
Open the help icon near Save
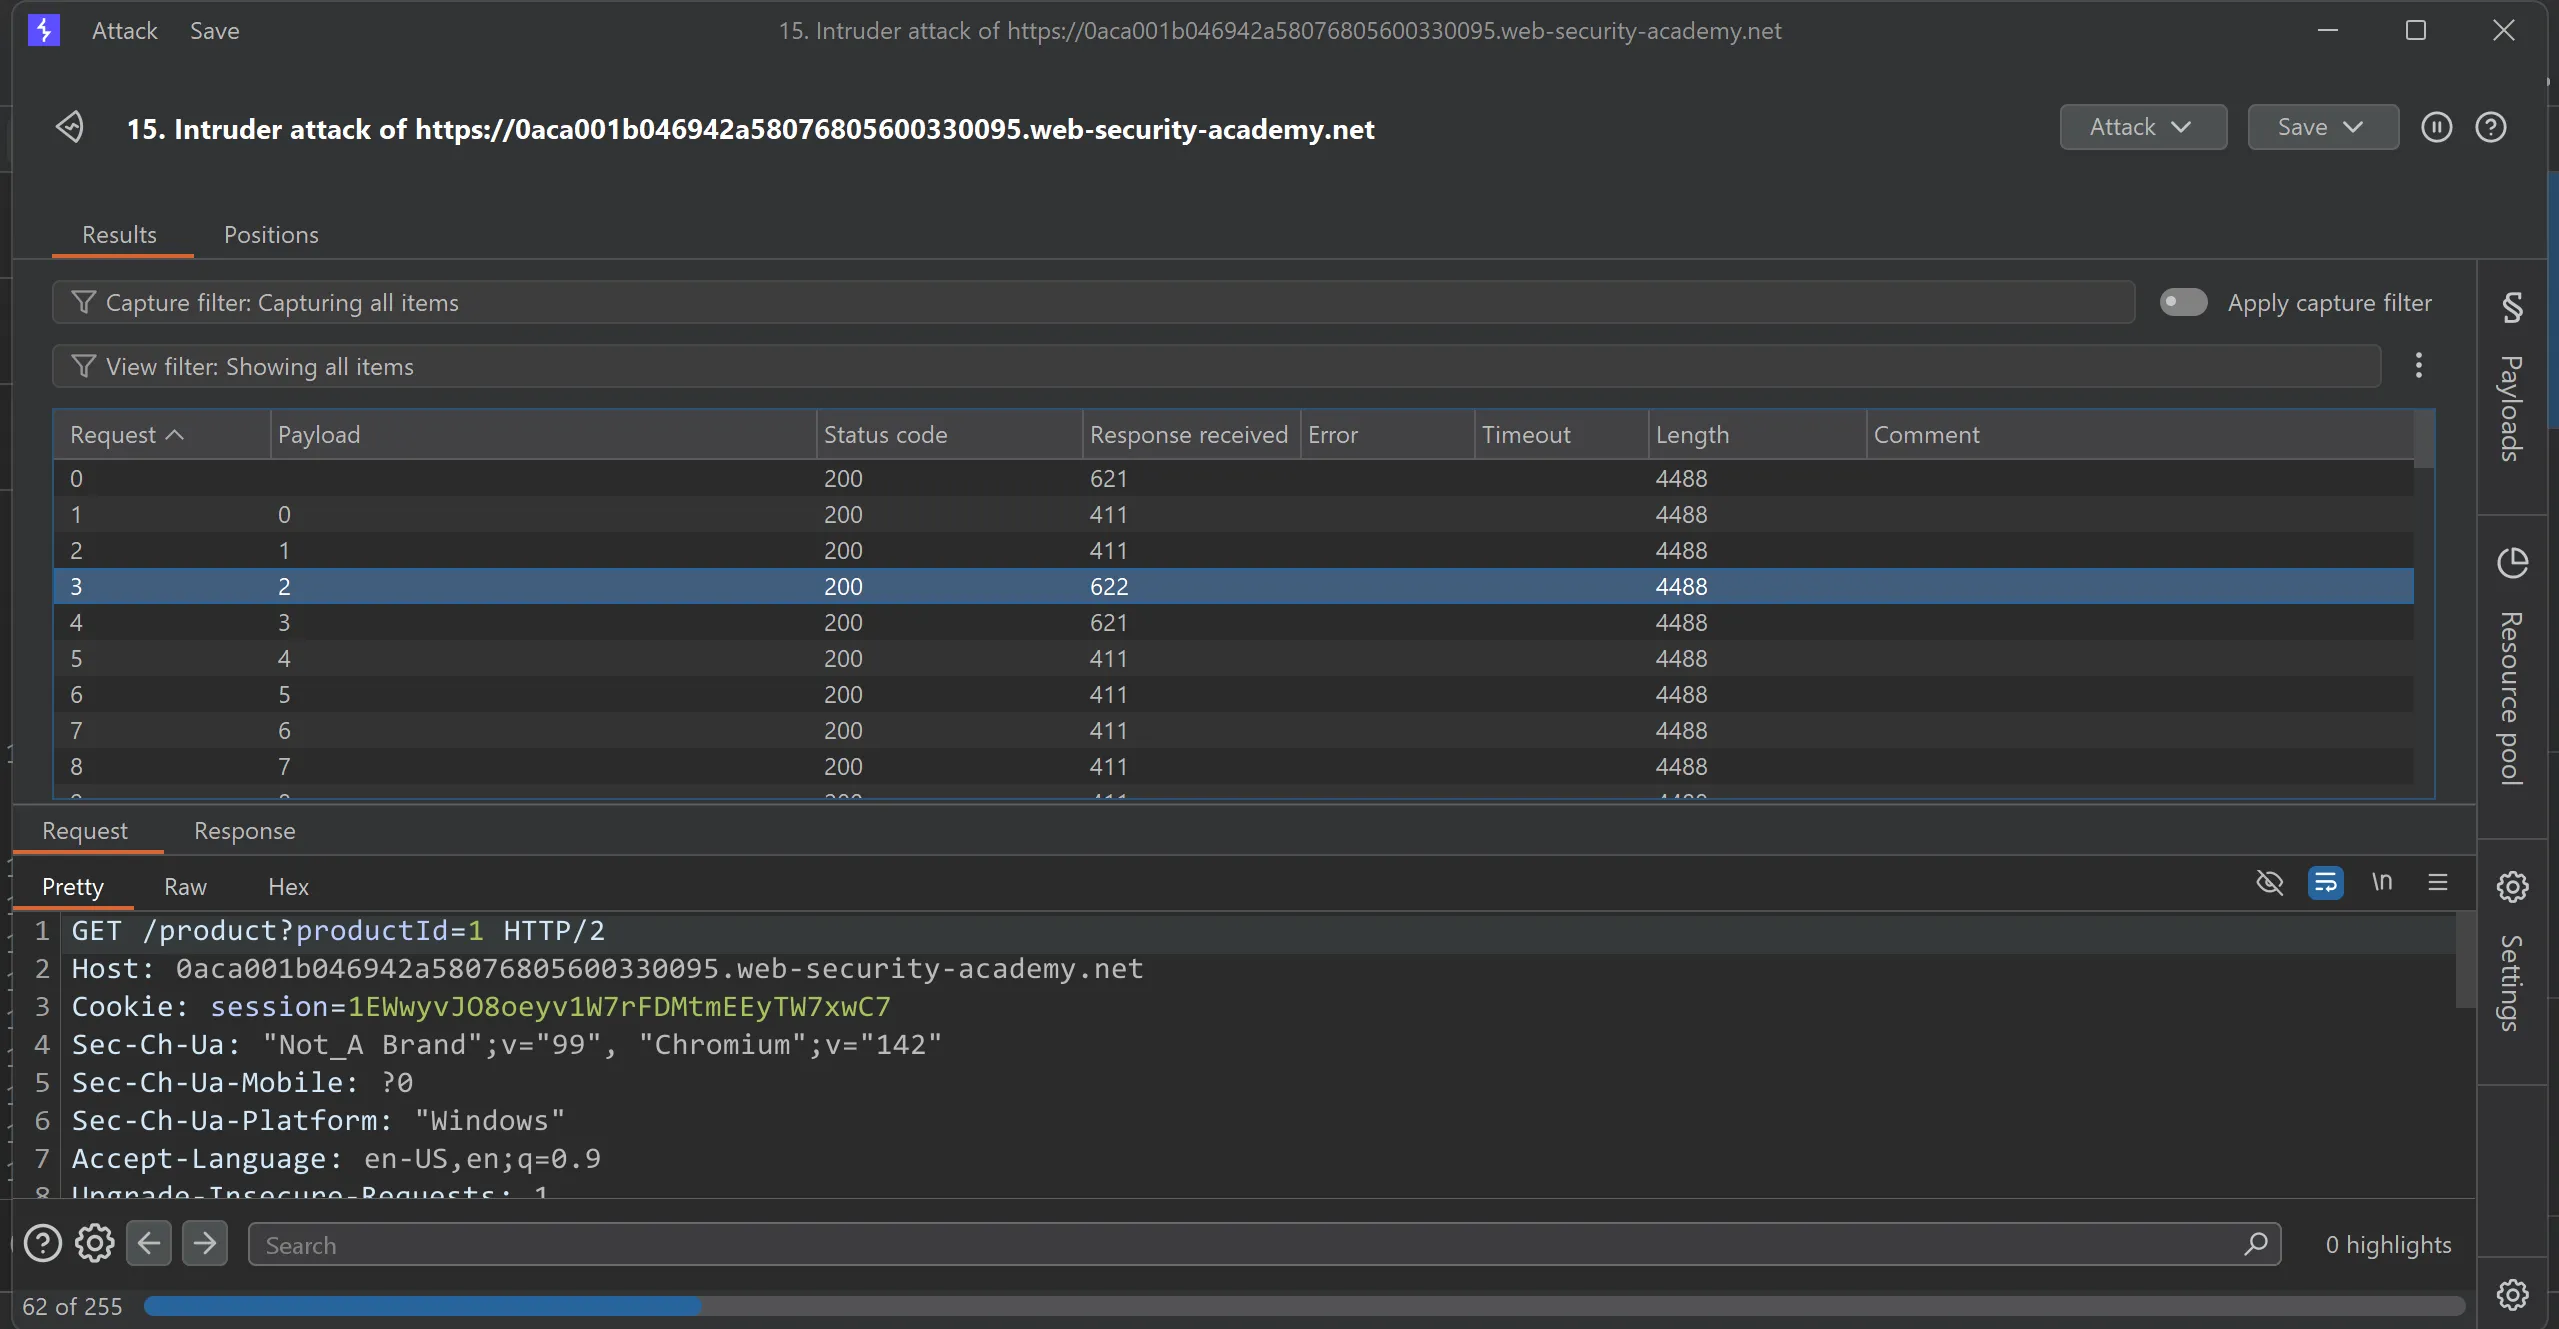[x=2490, y=127]
